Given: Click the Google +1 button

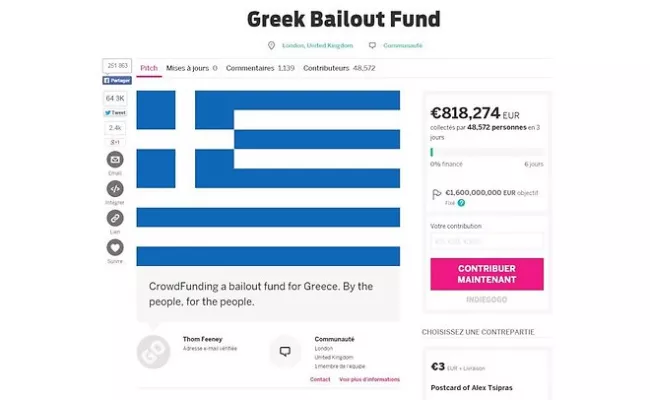Looking at the screenshot, I should pyautogui.click(x=115, y=143).
